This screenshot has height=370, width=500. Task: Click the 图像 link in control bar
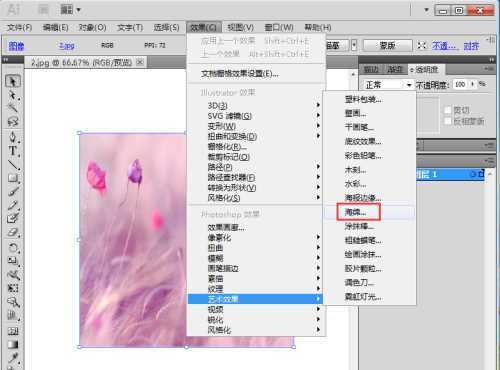click(x=16, y=46)
